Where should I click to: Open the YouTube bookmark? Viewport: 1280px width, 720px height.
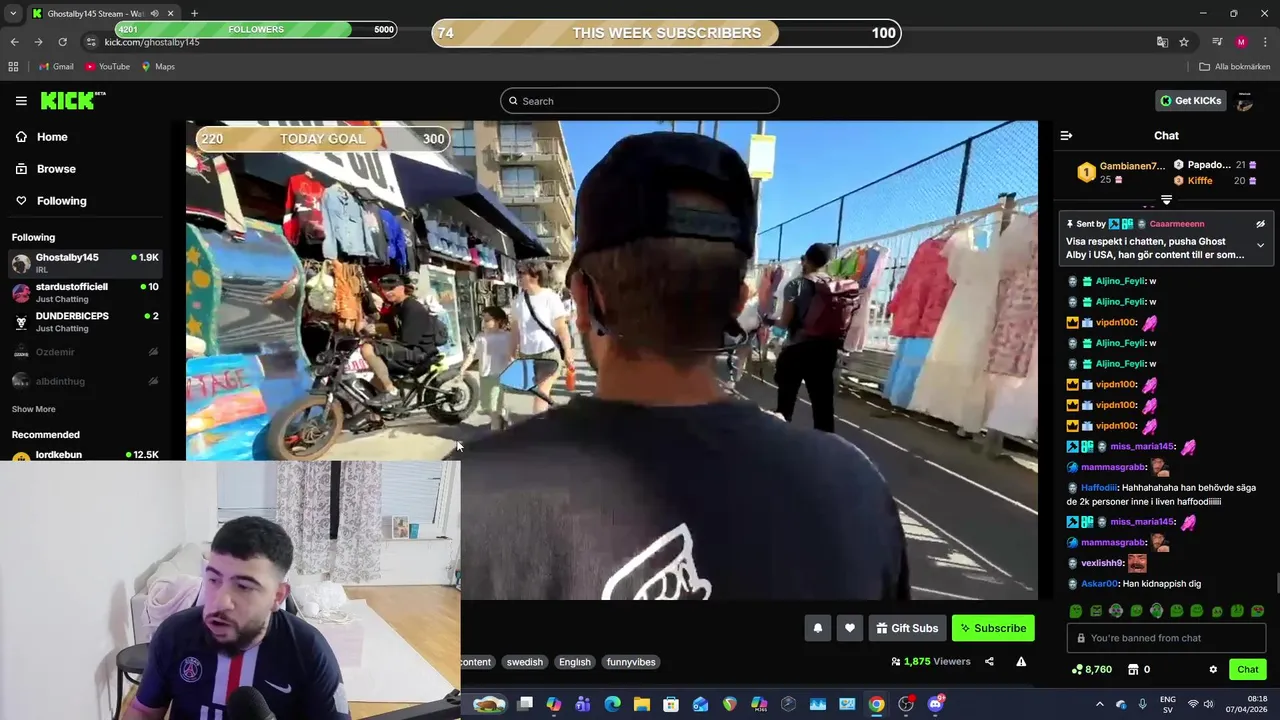(x=107, y=66)
